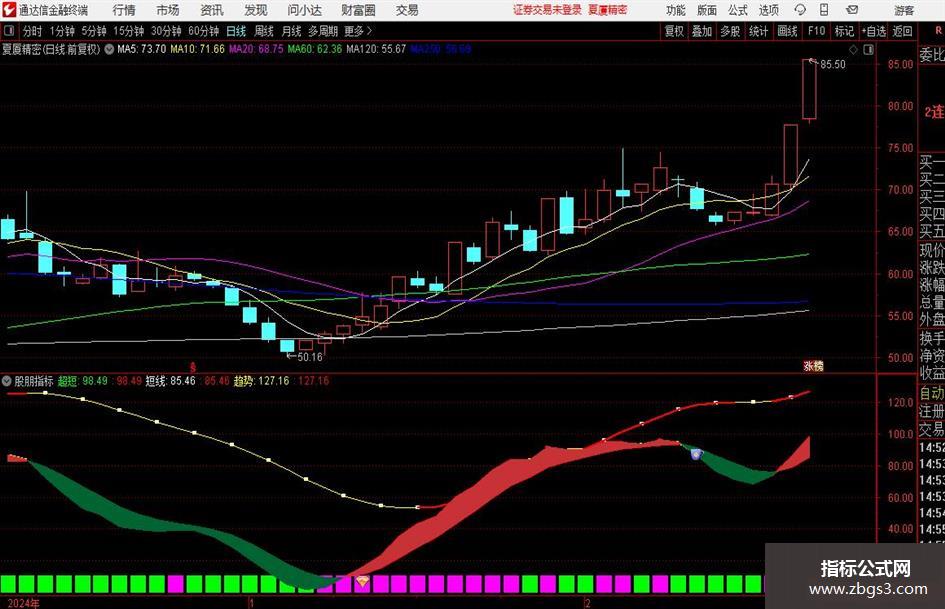The width and height of the screenshot is (945, 609).
Task: Click the 标记 mark button
Action: (x=844, y=31)
